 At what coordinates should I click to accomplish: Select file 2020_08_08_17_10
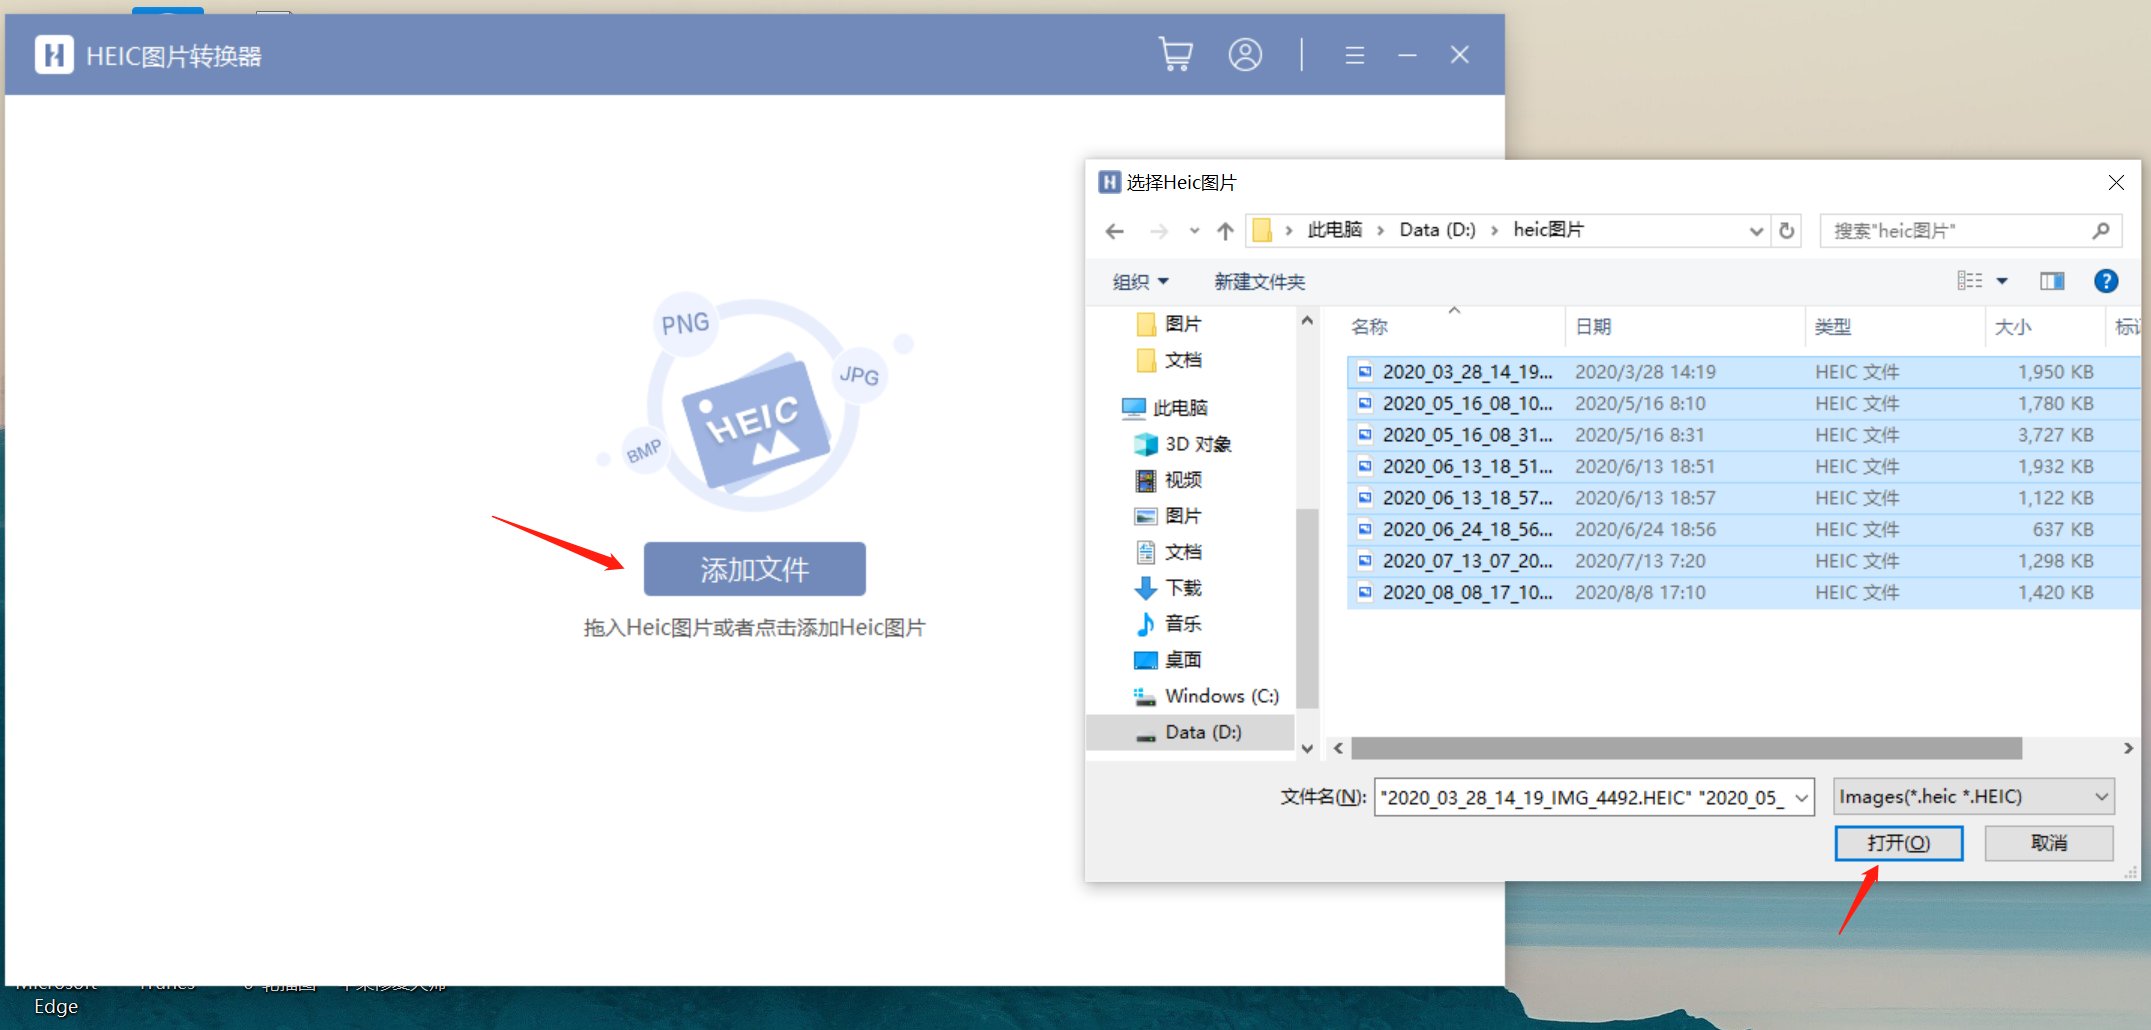click(1744, 592)
